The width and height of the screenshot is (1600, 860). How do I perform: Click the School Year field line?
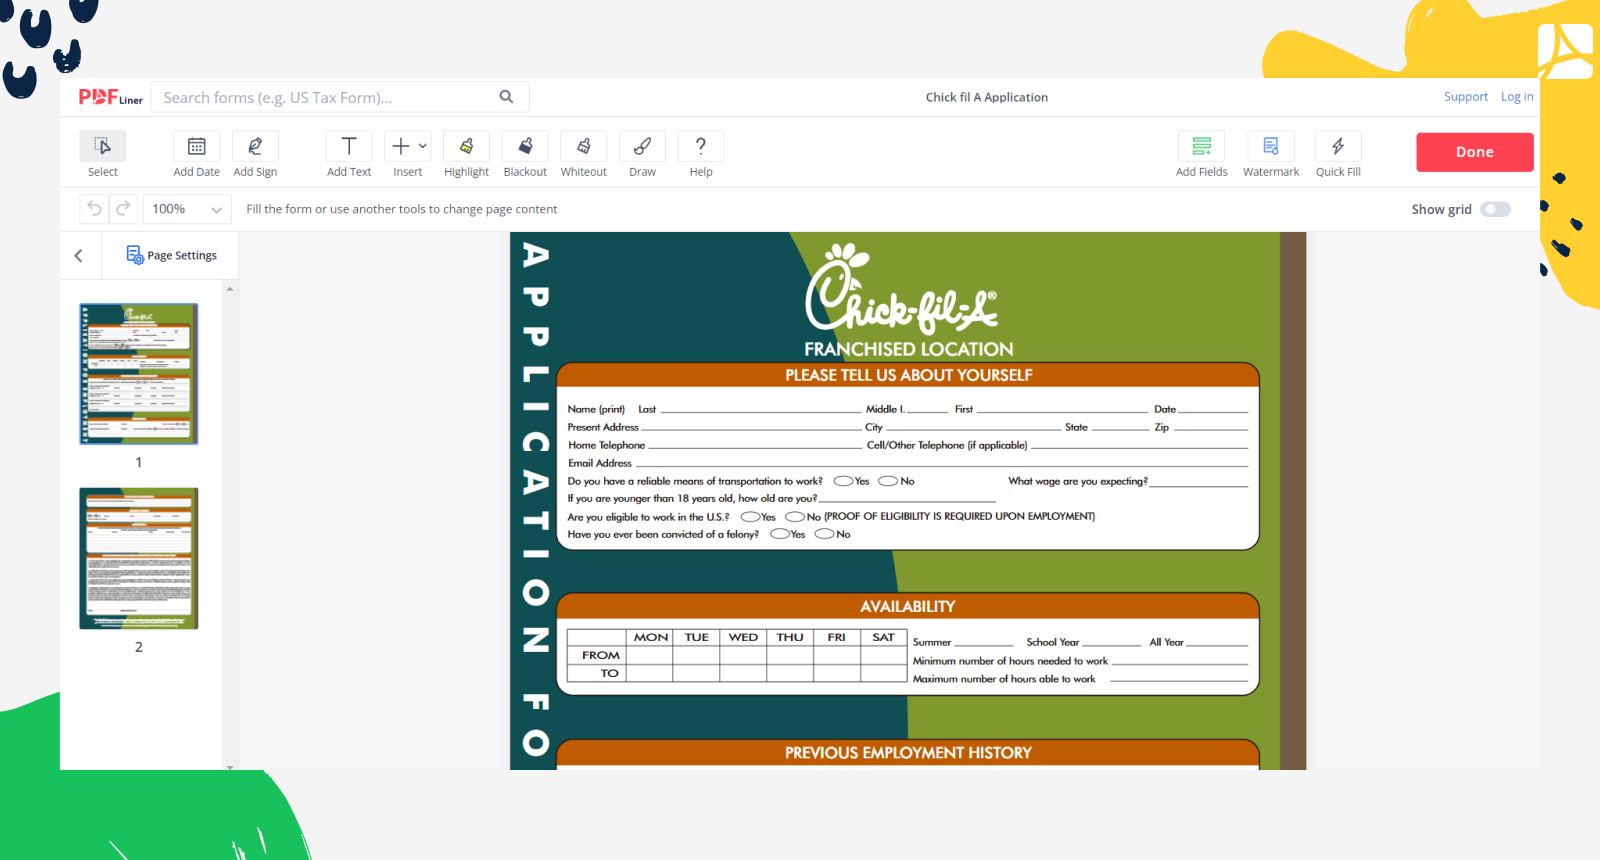pyautogui.click(x=1112, y=643)
